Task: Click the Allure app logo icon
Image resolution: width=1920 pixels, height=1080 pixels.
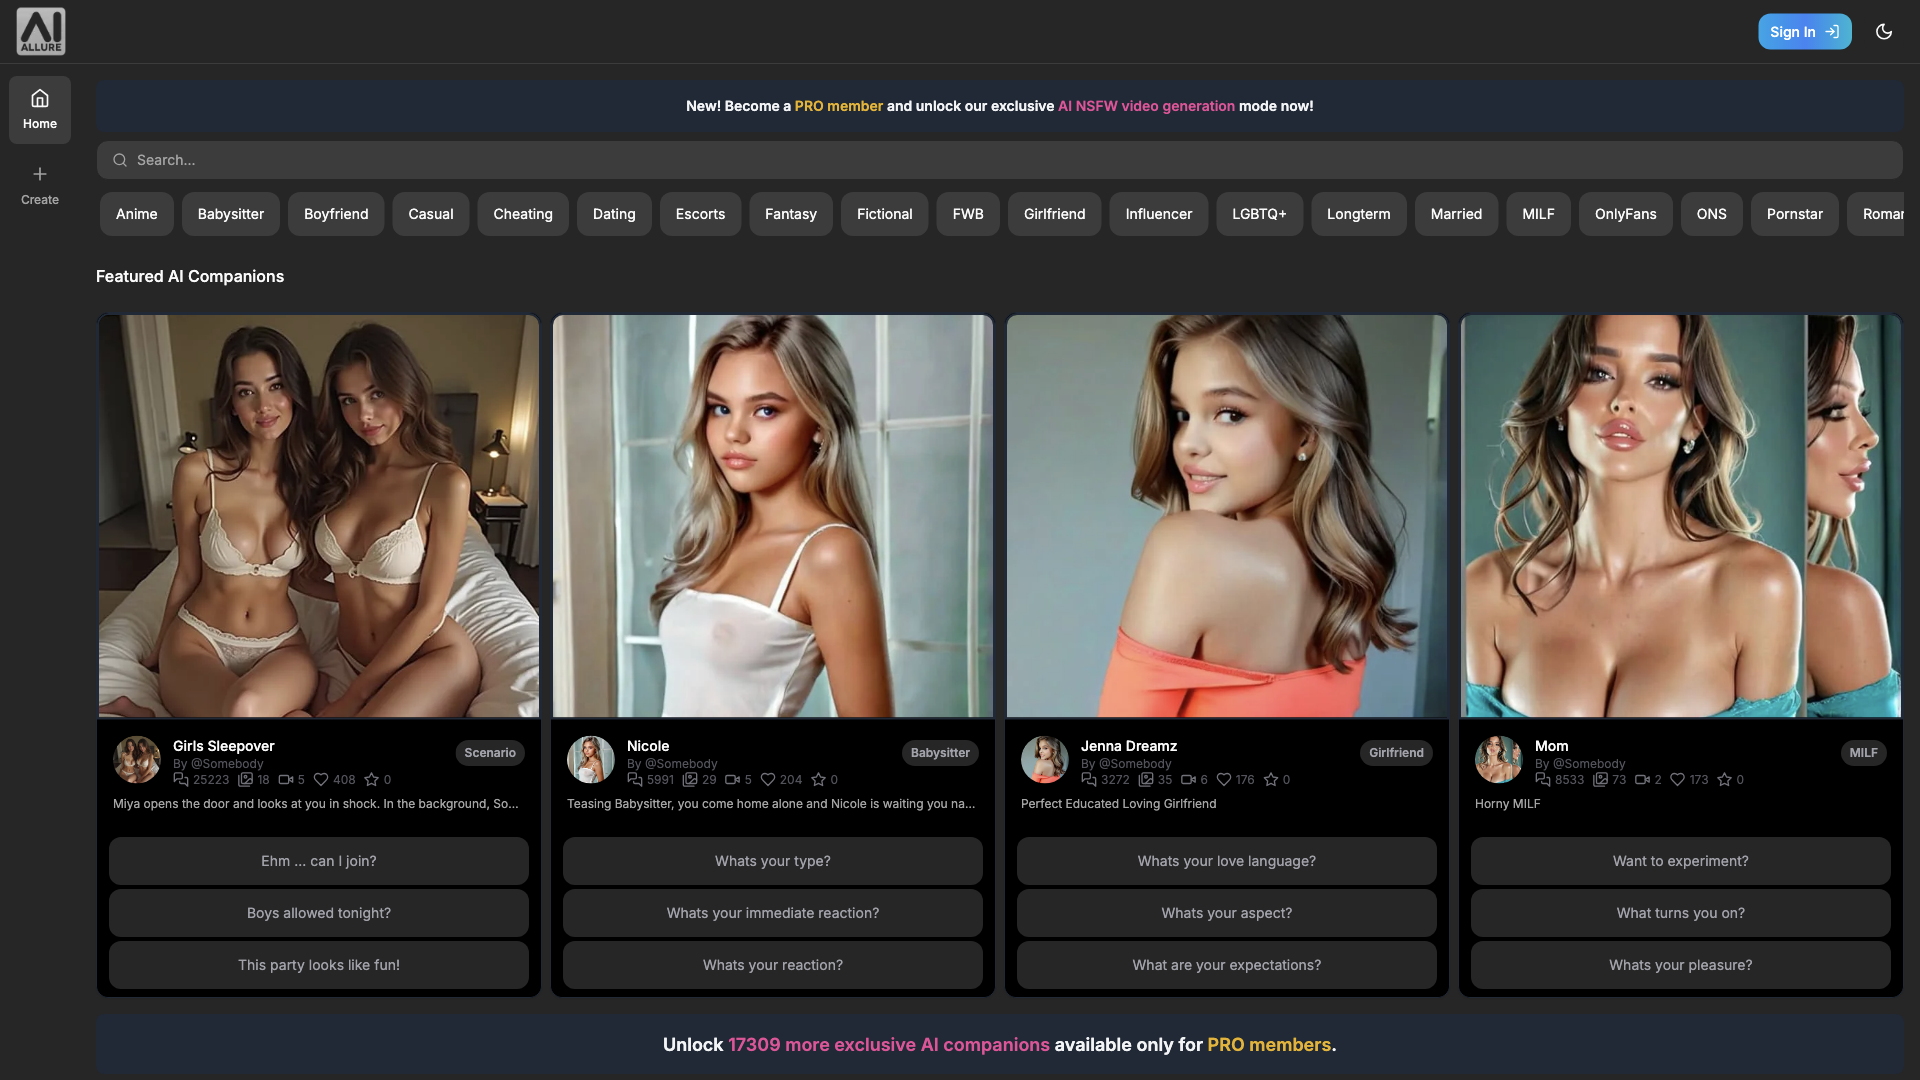Action: [x=41, y=32]
